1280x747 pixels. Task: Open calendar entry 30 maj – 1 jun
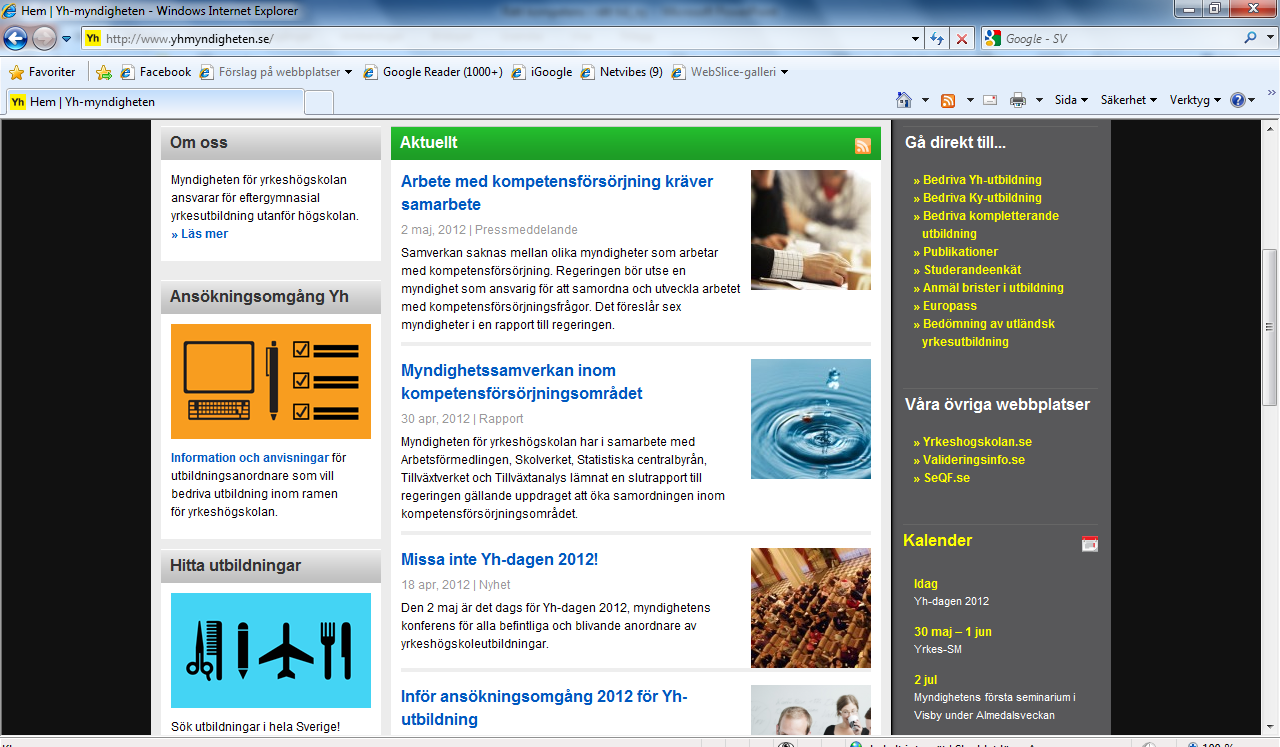(953, 632)
